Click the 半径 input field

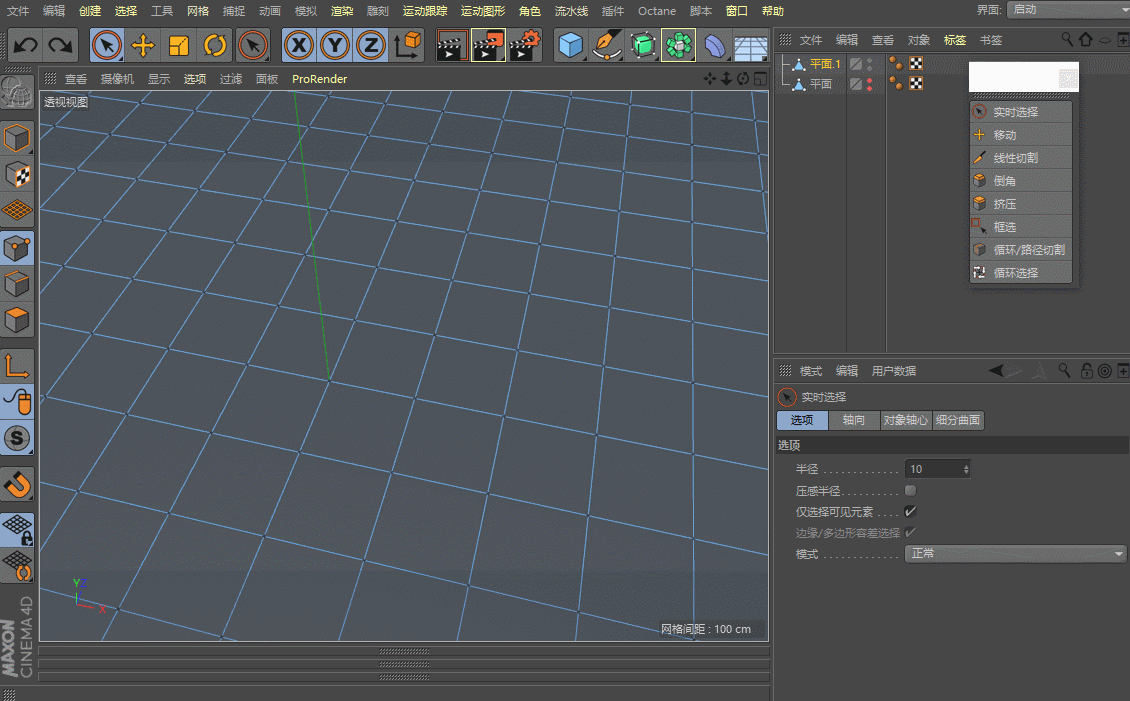(x=933, y=469)
